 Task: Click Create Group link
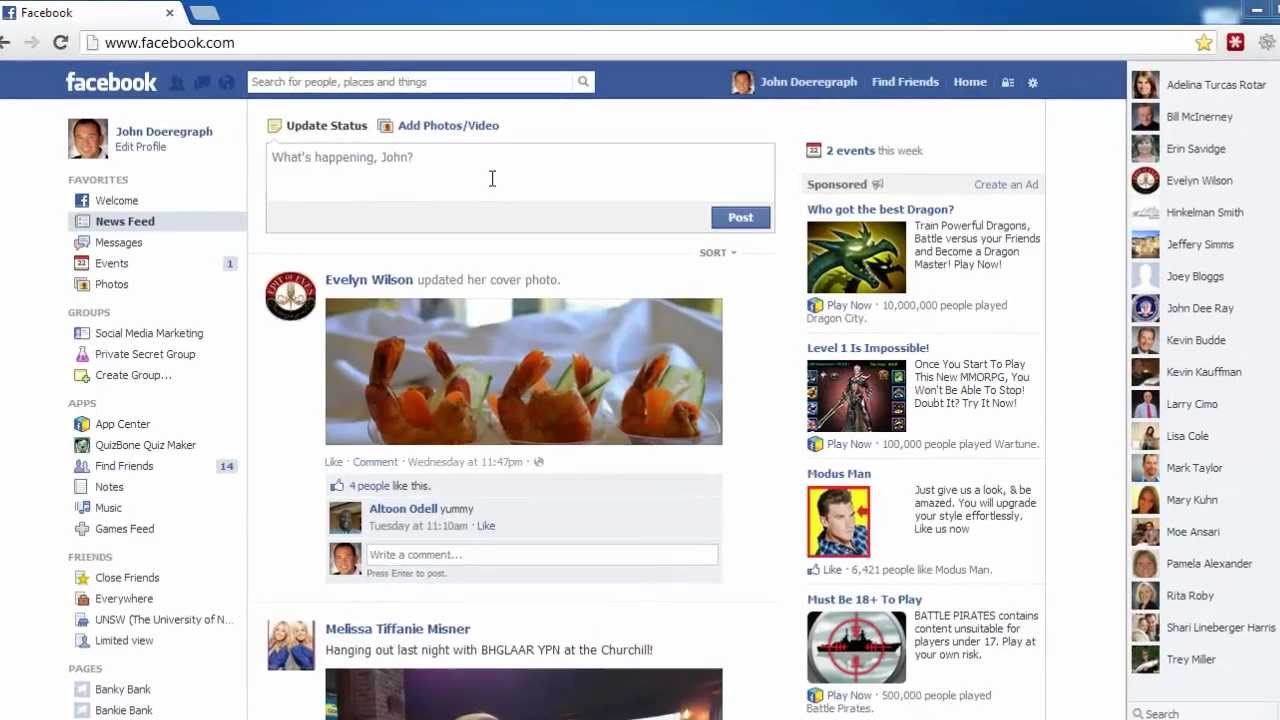tap(133, 375)
